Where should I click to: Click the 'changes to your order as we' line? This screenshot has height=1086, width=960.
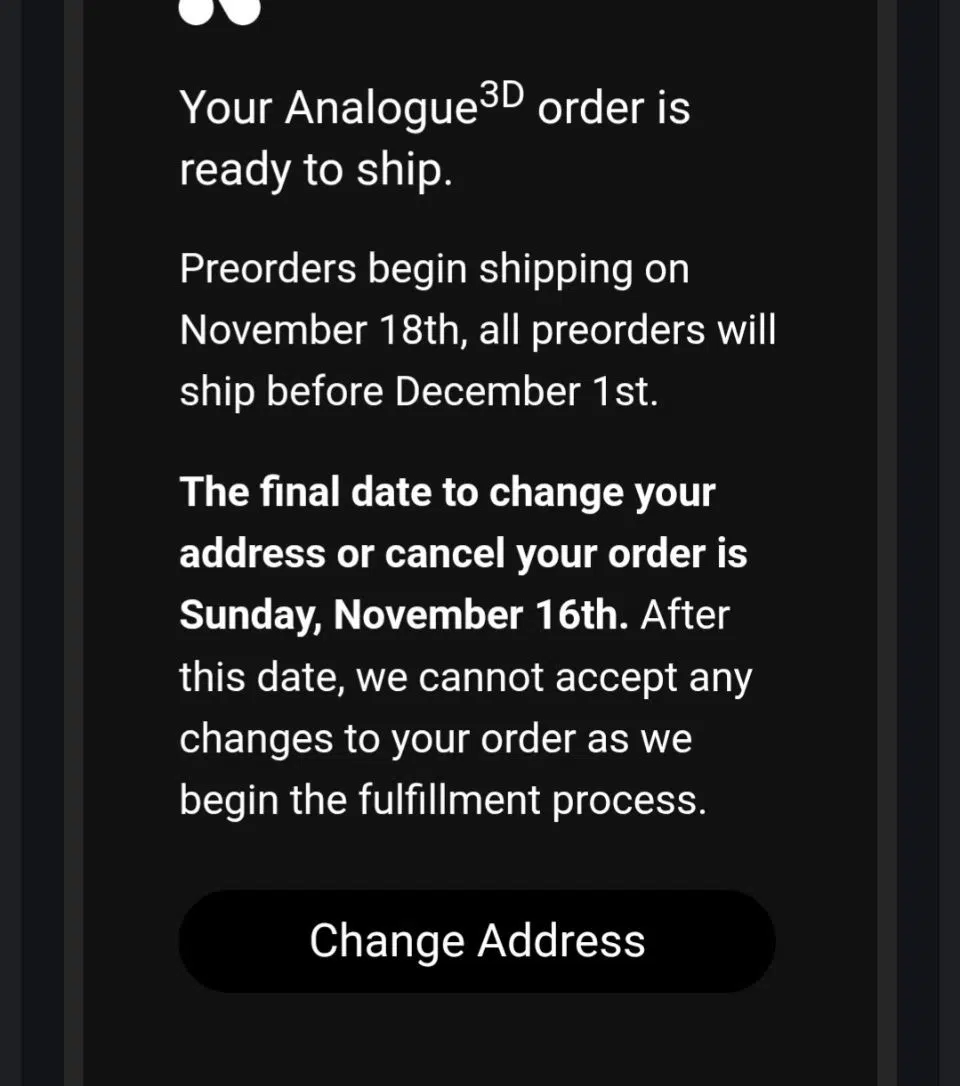(435, 739)
